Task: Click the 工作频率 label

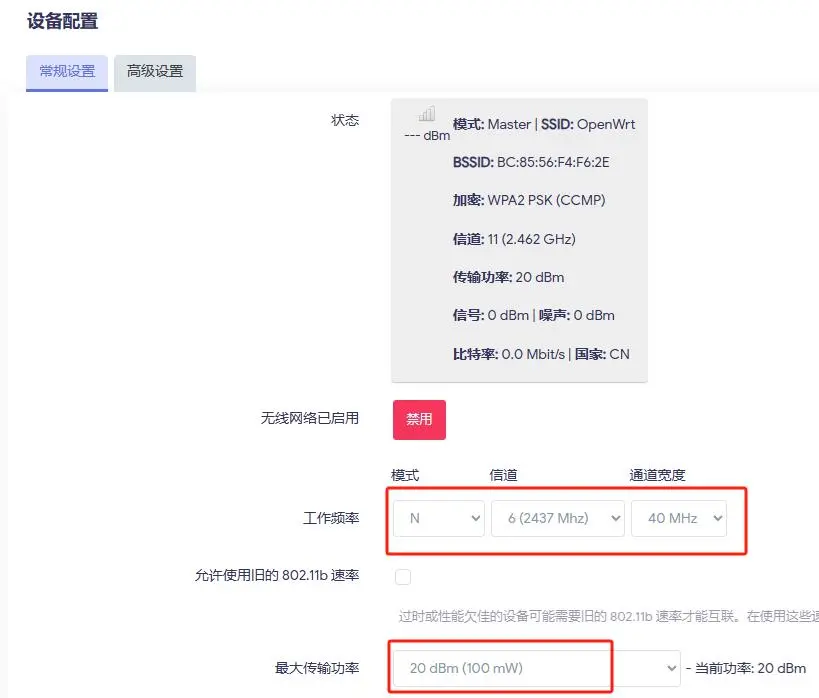Action: [x=331, y=518]
